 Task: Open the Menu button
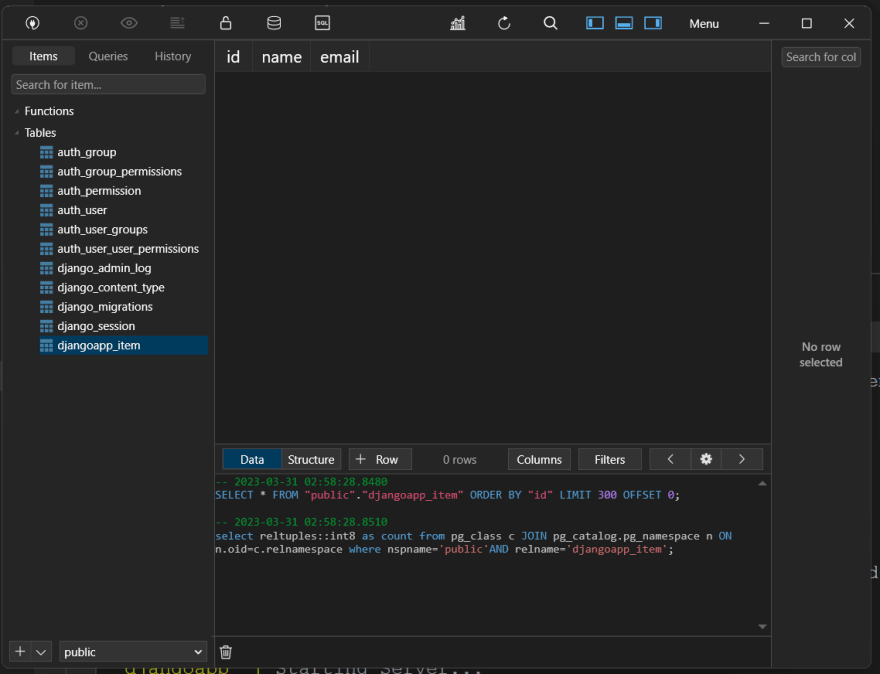(704, 24)
